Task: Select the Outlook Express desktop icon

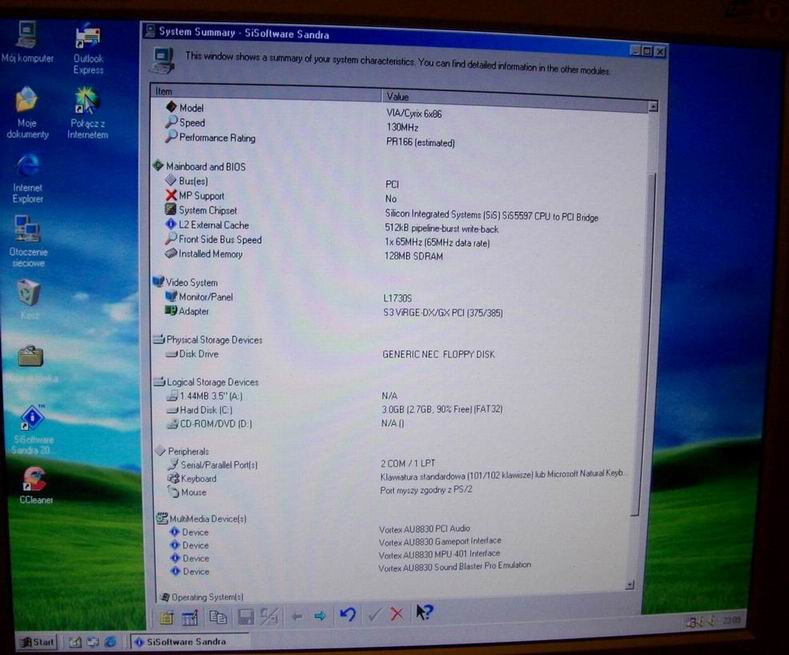Action: (88, 49)
